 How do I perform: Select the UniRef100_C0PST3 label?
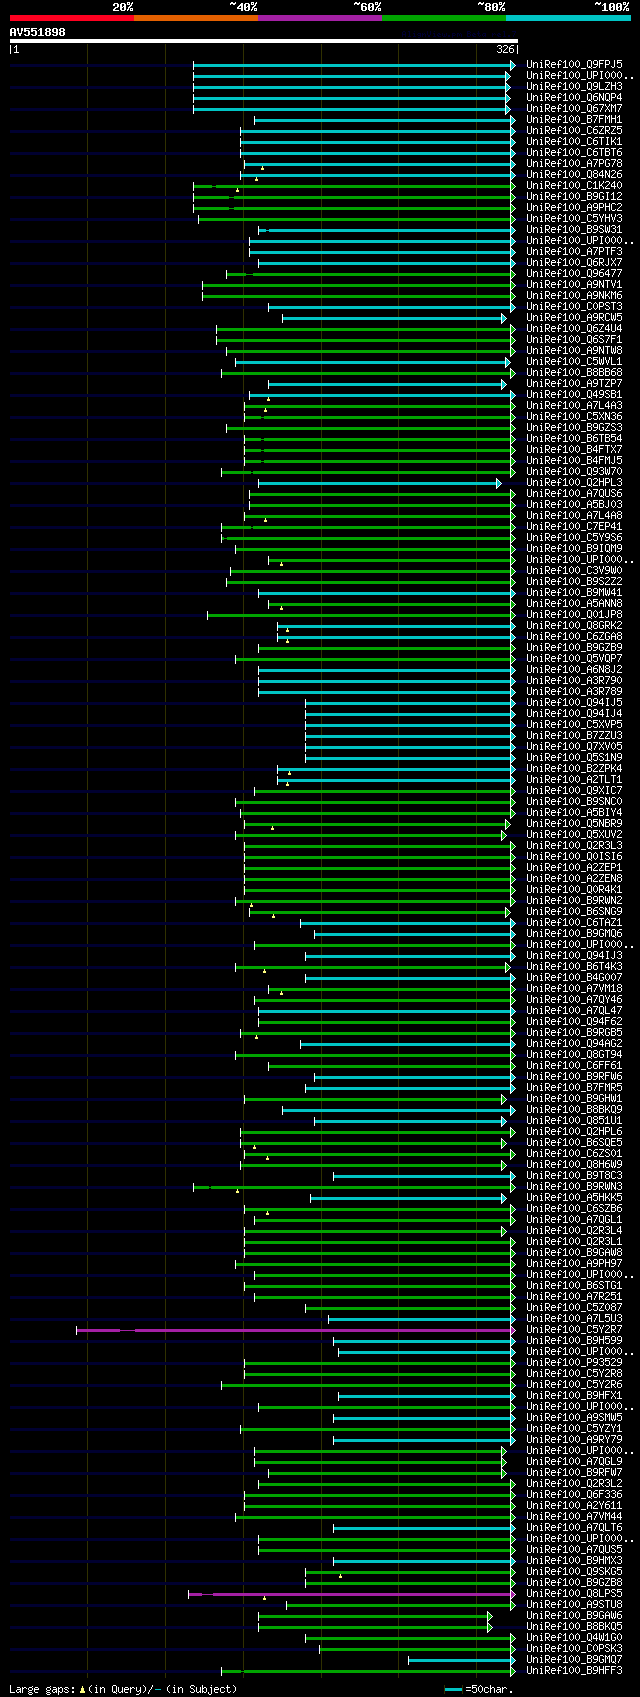pyautogui.click(x=574, y=307)
